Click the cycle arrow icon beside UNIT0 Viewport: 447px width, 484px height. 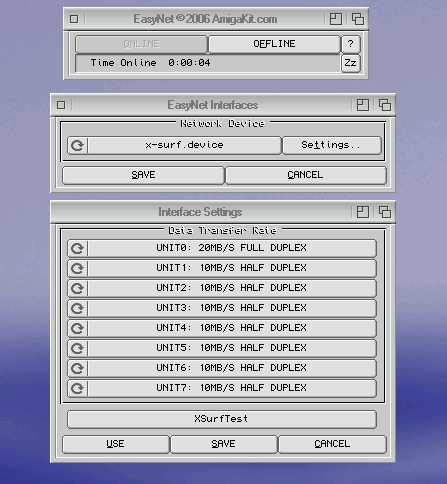pyautogui.click(x=77, y=248)
